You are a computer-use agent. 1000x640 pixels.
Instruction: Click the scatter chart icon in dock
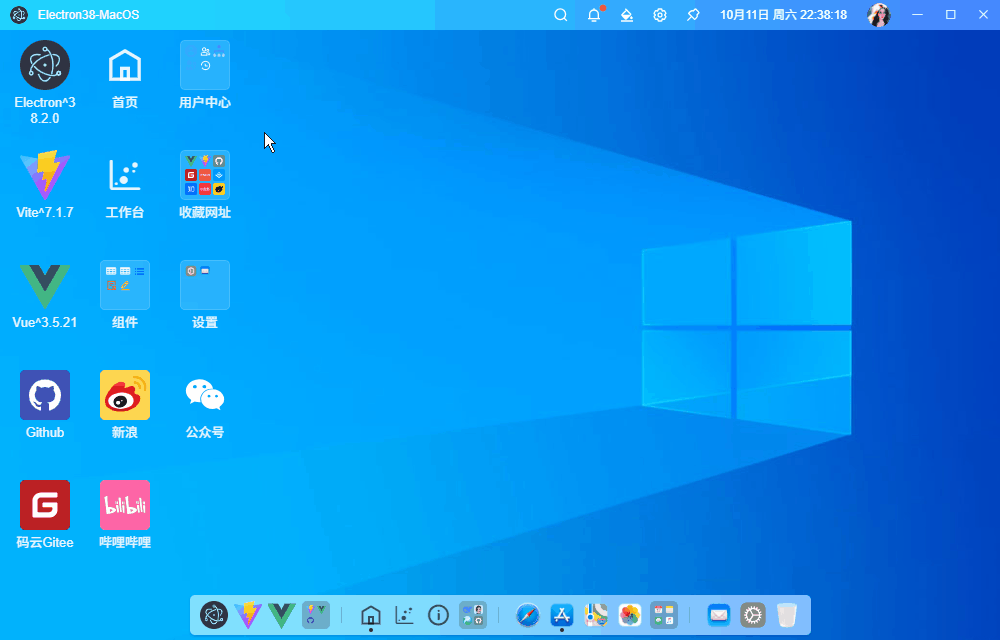point(404,615)
